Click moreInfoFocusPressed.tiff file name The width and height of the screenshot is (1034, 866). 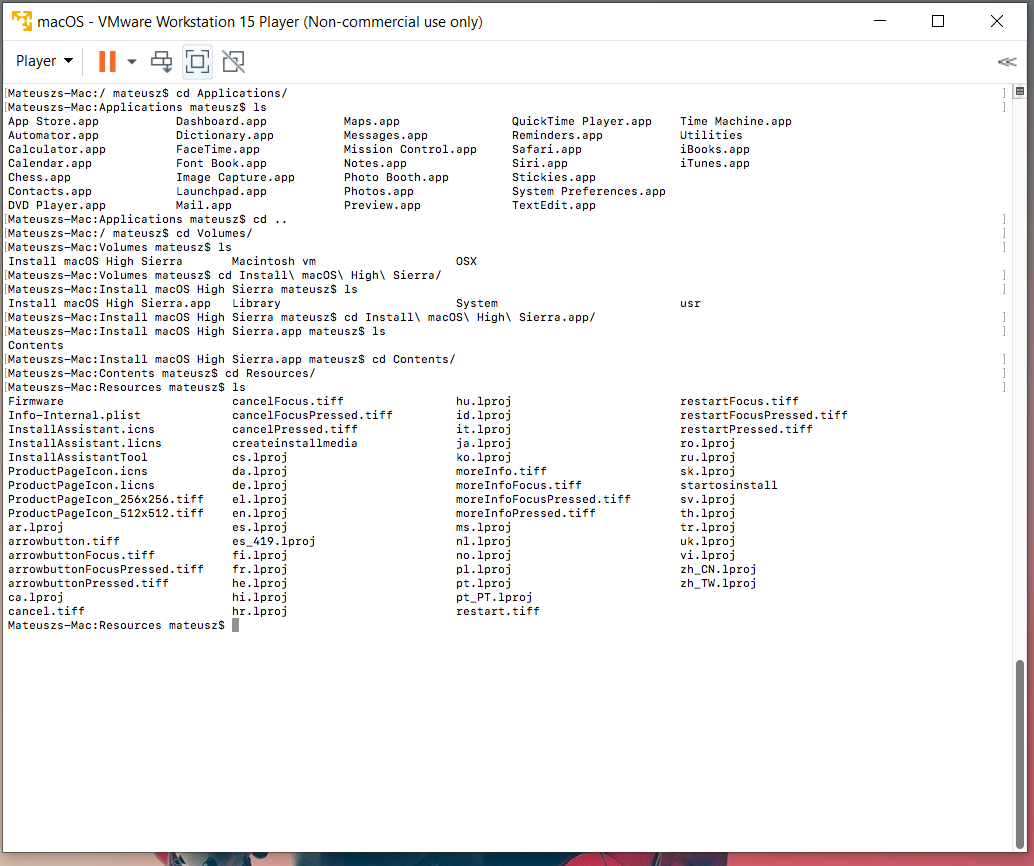[x=543, y=499]
